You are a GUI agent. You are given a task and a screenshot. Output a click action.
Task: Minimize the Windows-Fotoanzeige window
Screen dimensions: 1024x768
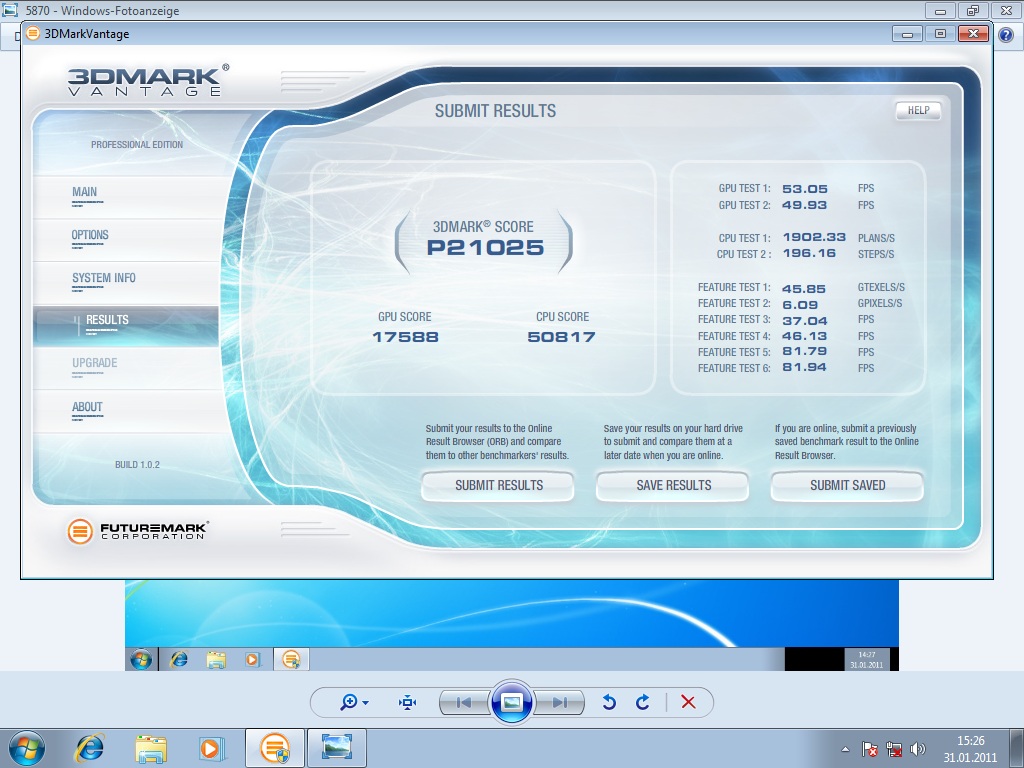pyautogui.click(x=940, y=11)
